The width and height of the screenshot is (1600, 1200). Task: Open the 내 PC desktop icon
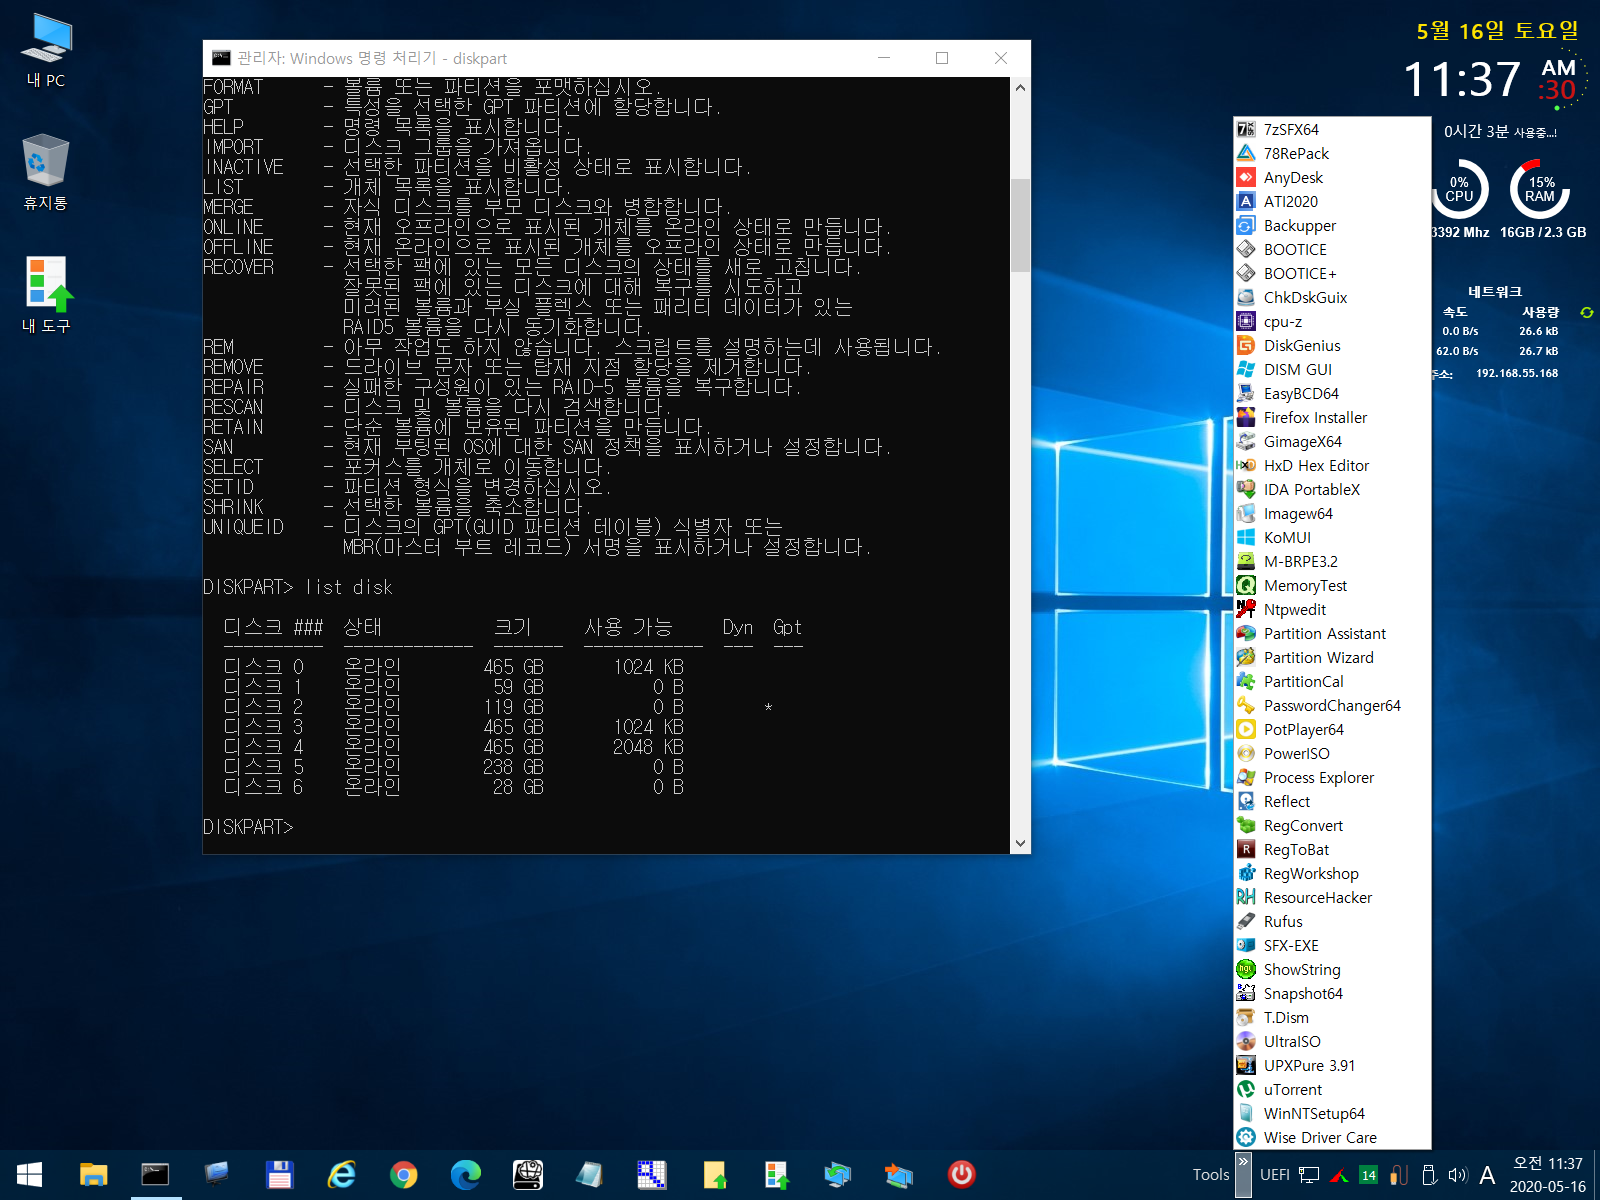[46, 51]
